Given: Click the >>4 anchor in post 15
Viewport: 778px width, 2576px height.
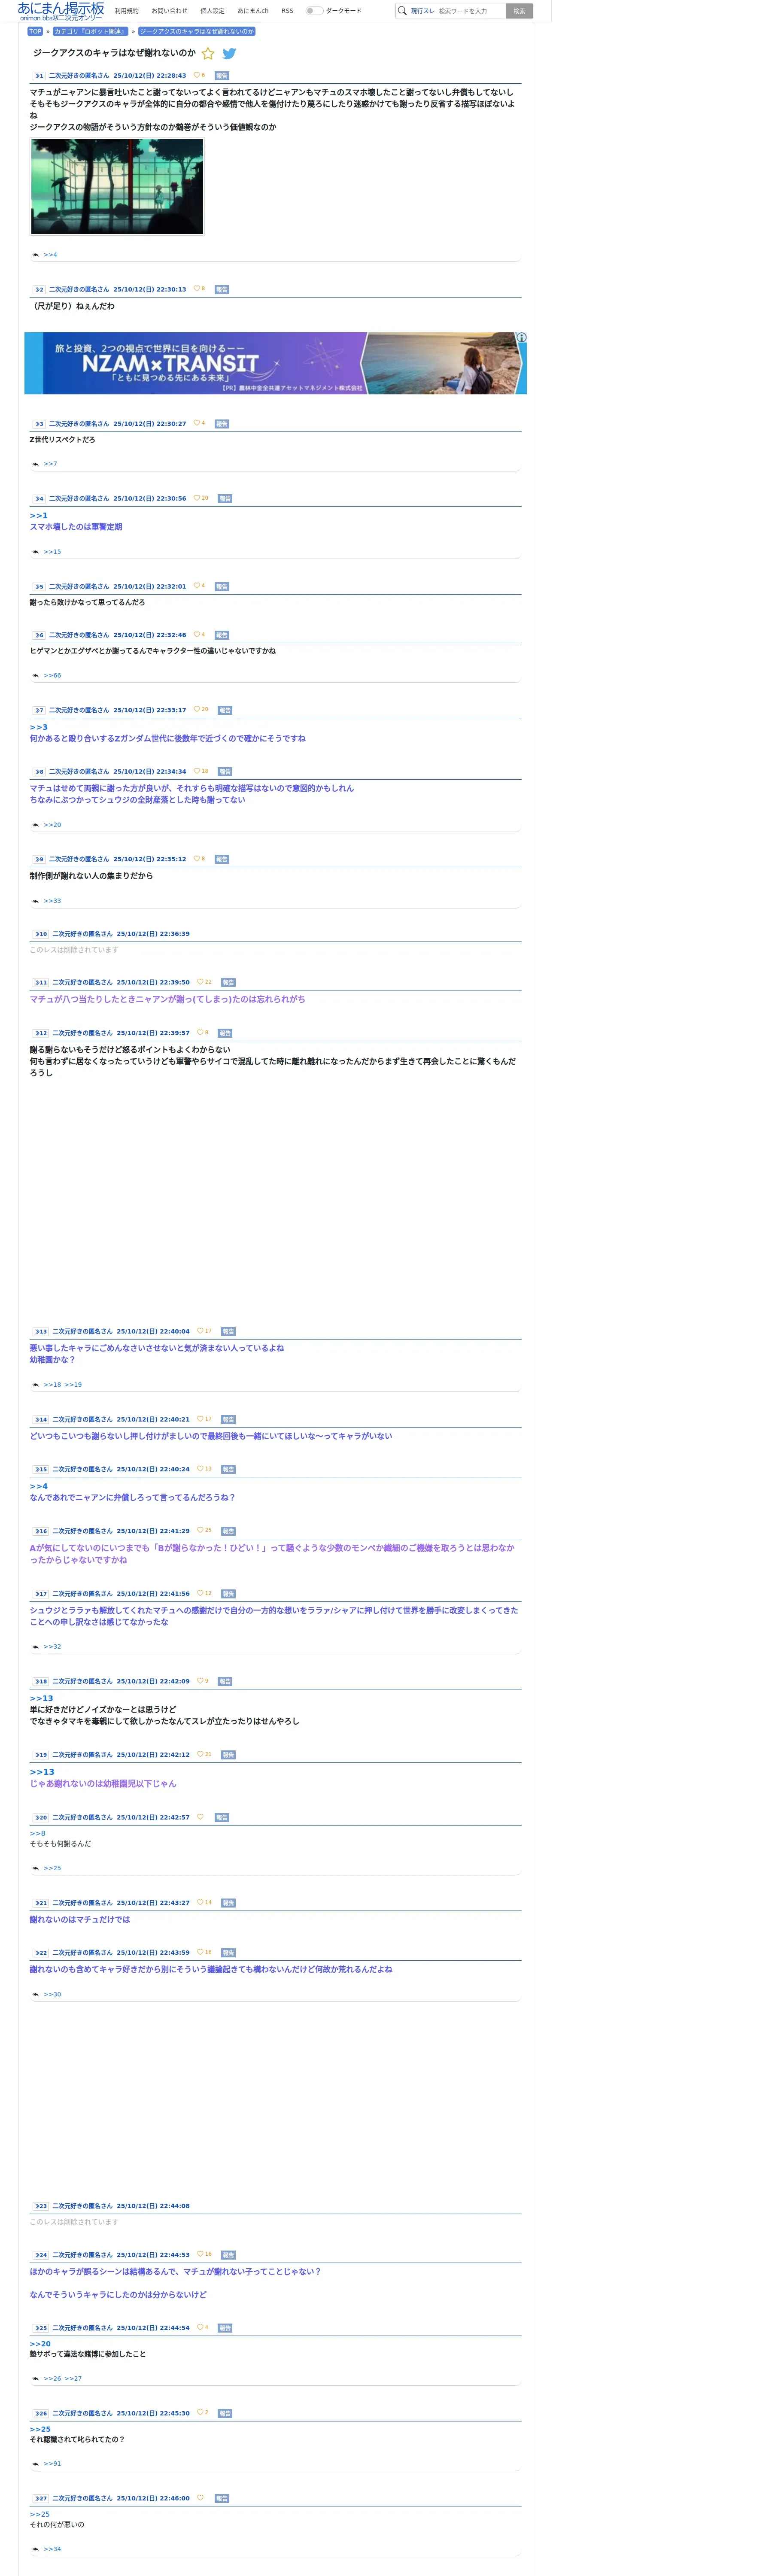Looking at the screenshot, I should pos(39,1487).
